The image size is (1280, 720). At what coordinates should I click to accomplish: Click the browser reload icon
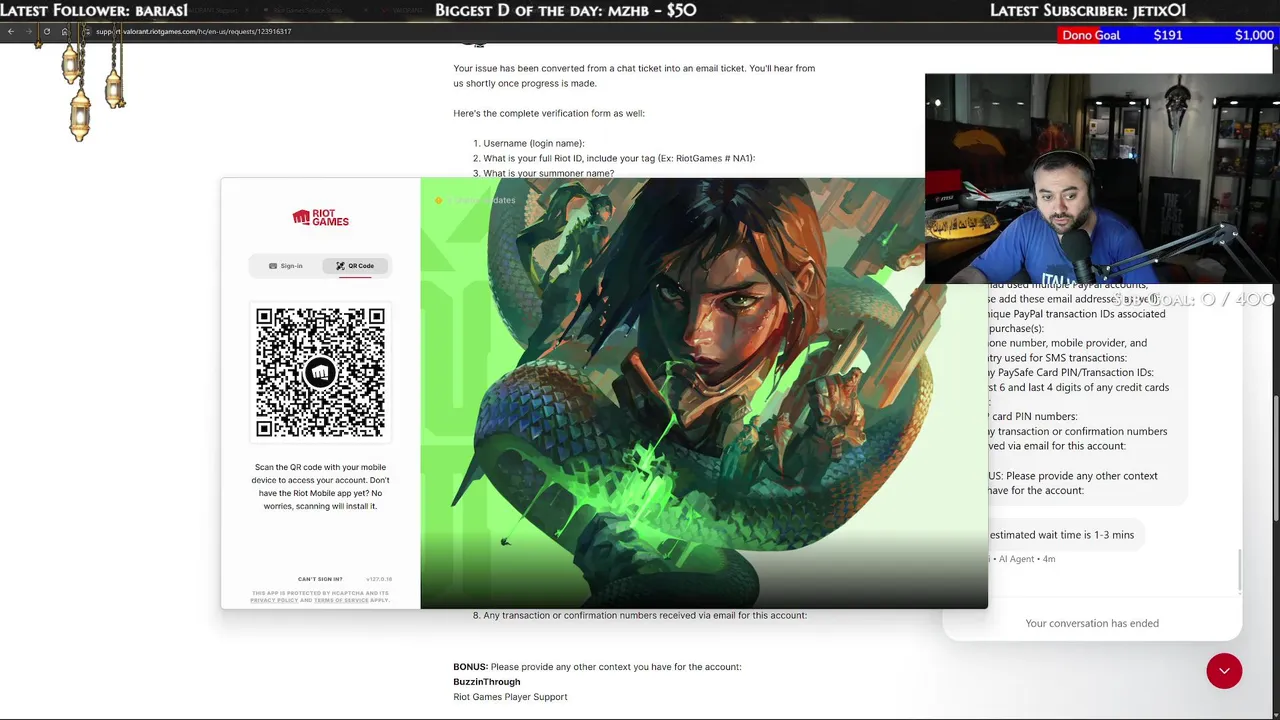coord(46,31)
